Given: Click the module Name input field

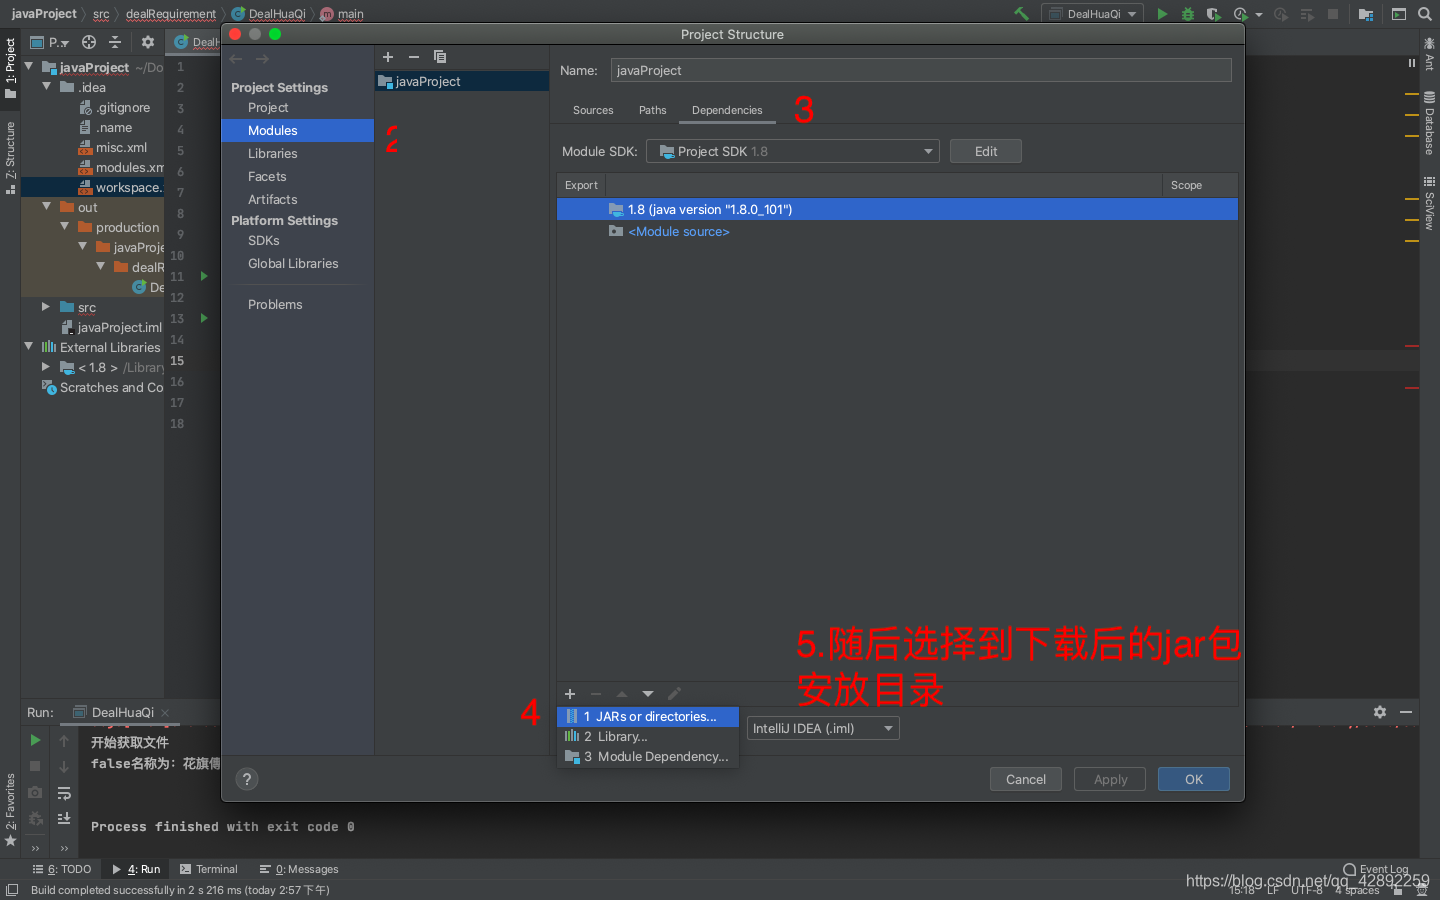Looking at the screenshot, I should tap(921, 70).
